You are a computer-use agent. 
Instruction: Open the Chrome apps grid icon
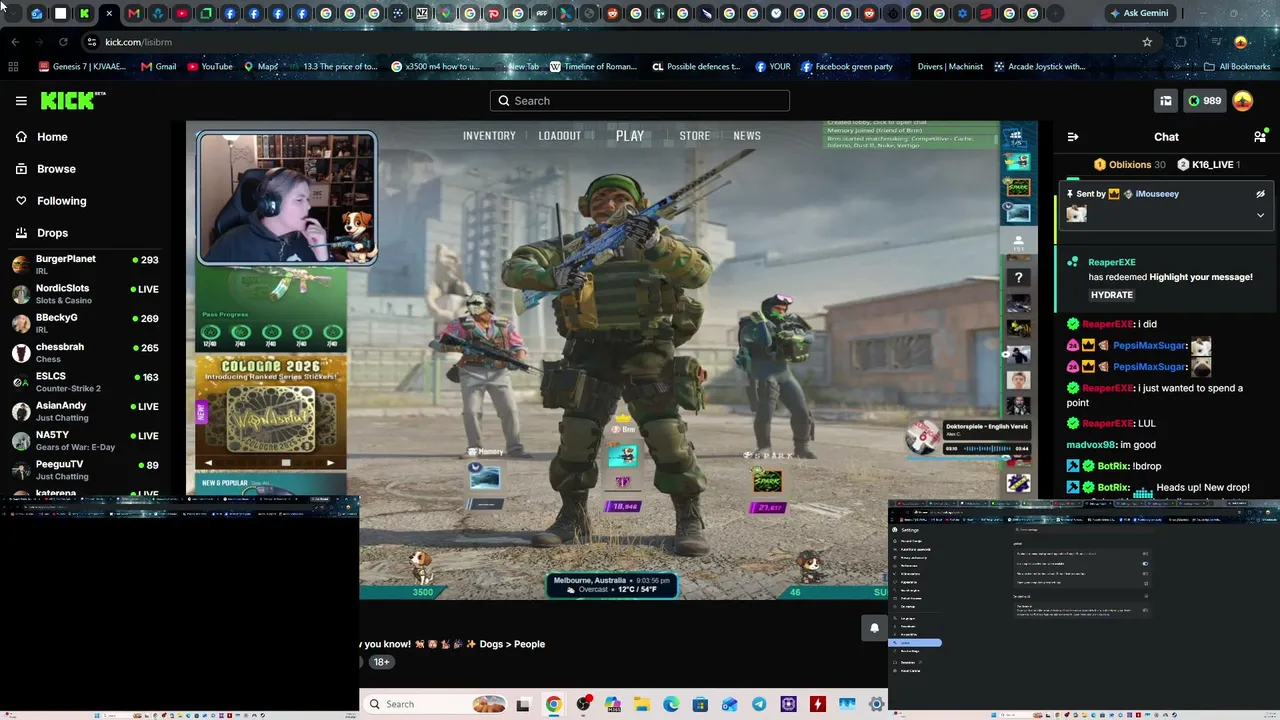[13, 67]
